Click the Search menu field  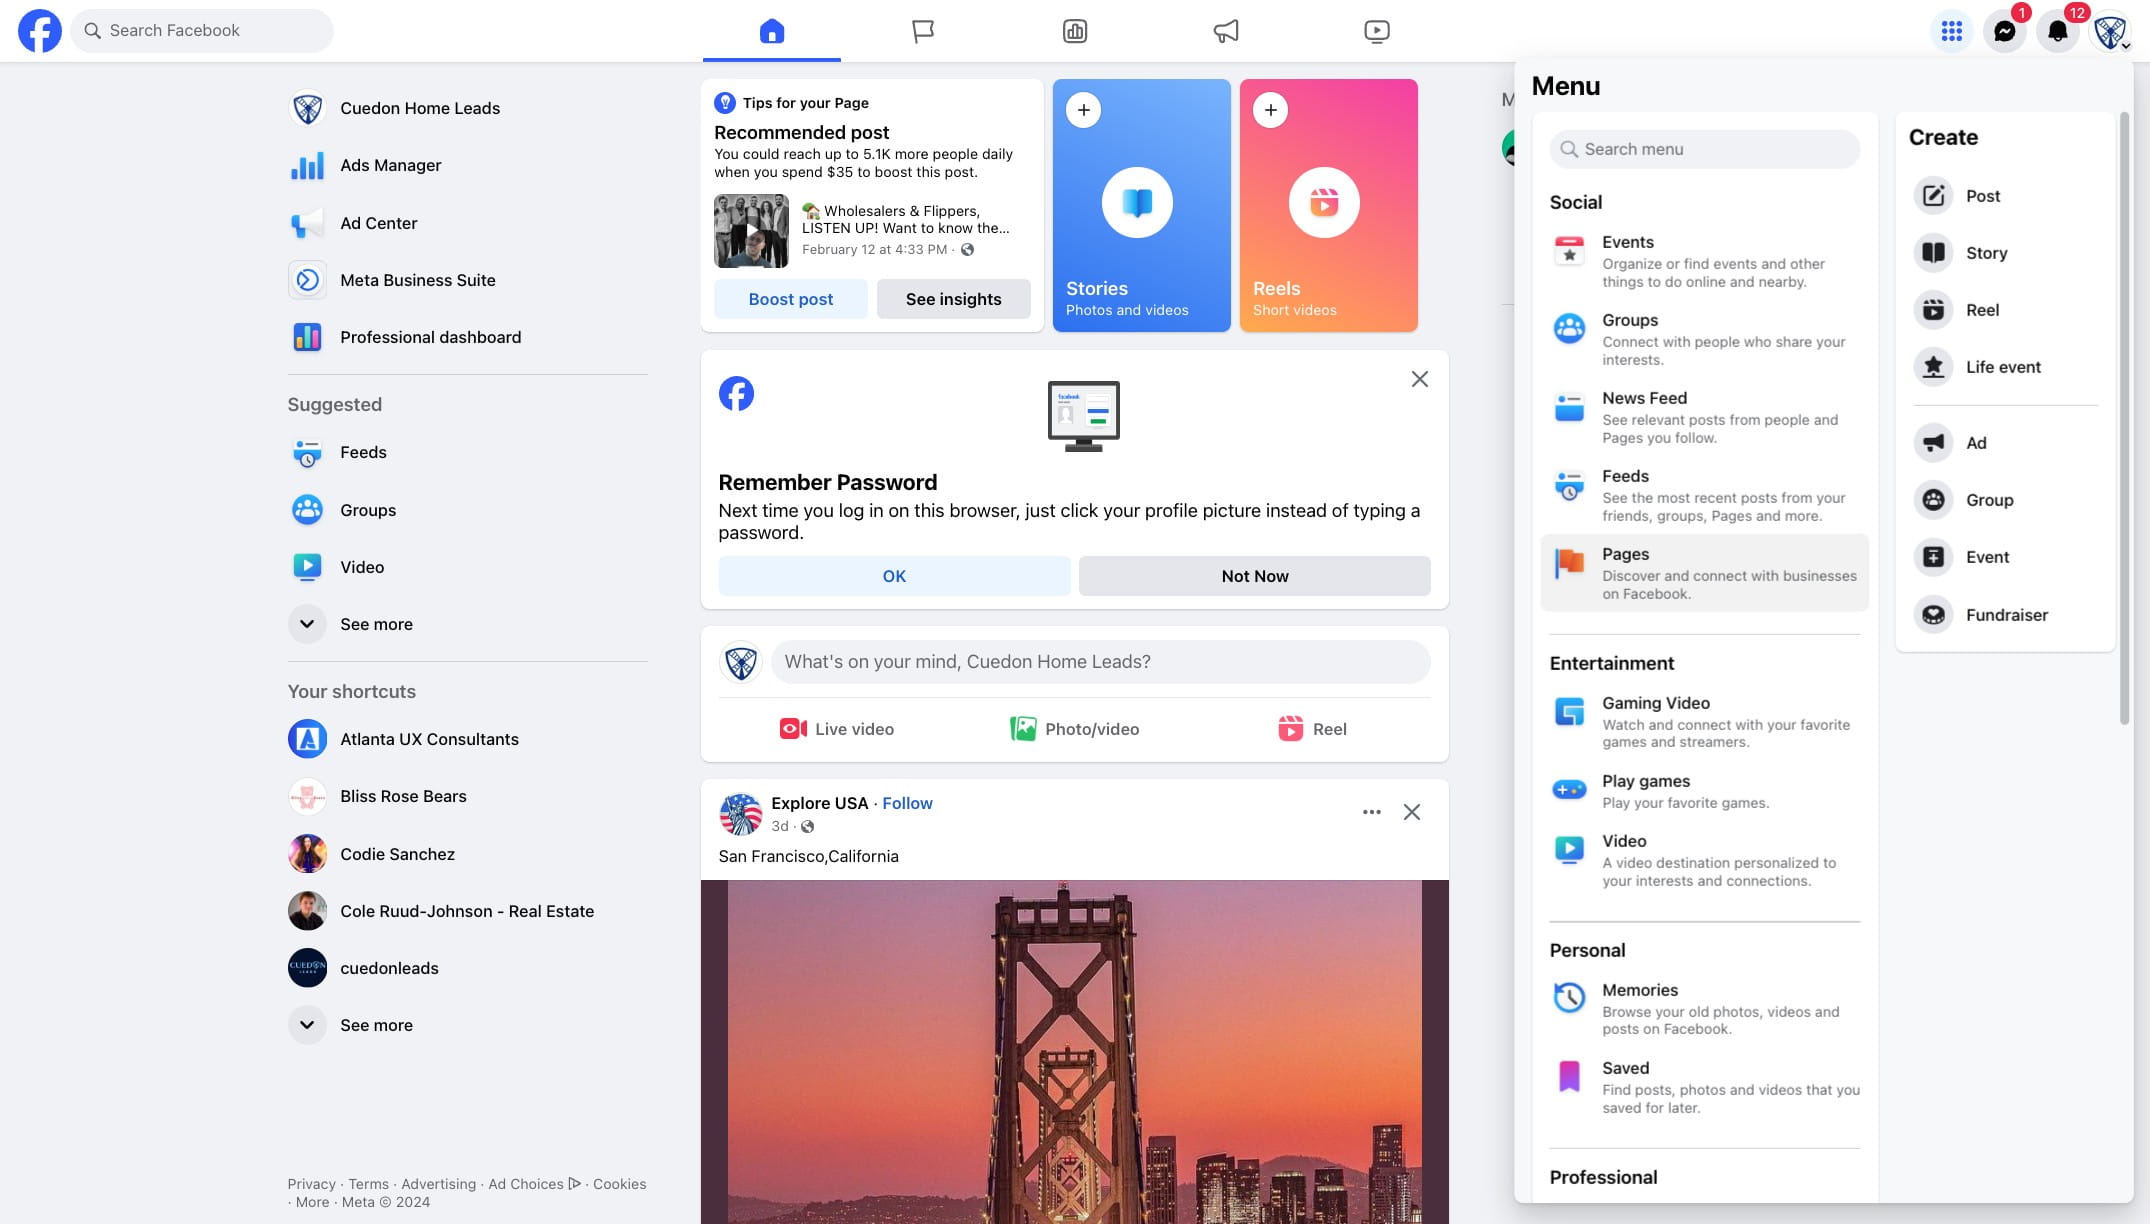pyautogui.click(x=1704, y=149)
